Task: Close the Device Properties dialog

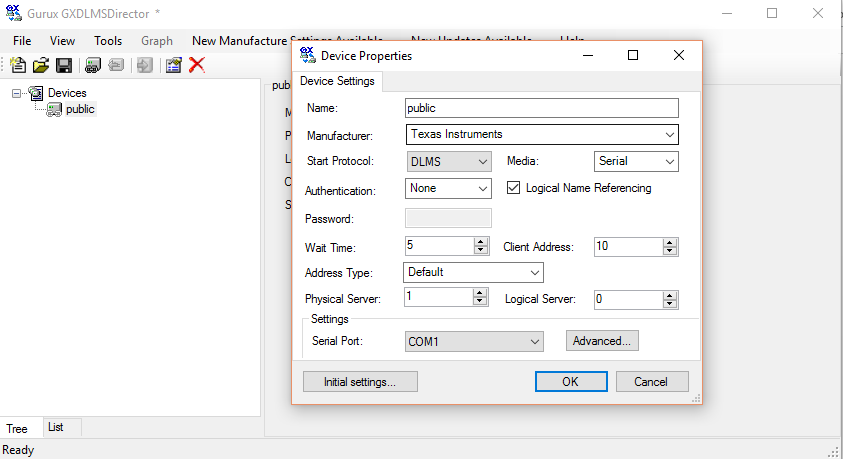Action: [x=678, y=55]
